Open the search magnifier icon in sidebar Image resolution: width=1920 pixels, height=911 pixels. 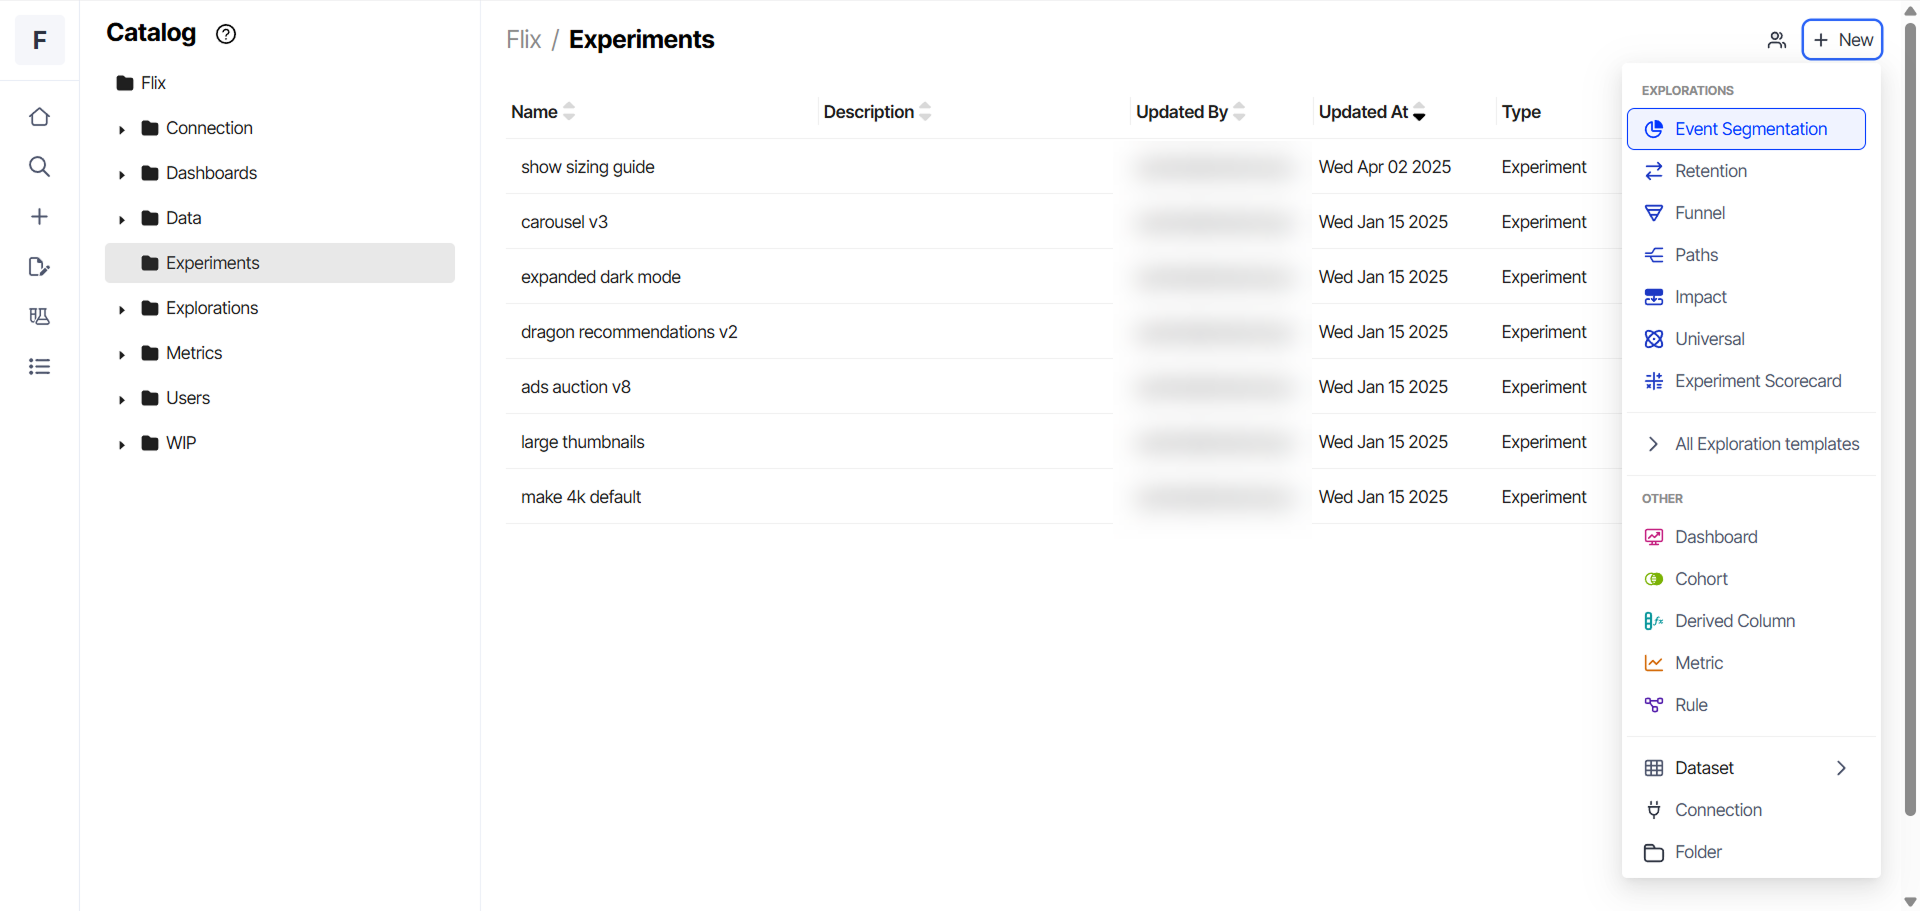[39, 167]
